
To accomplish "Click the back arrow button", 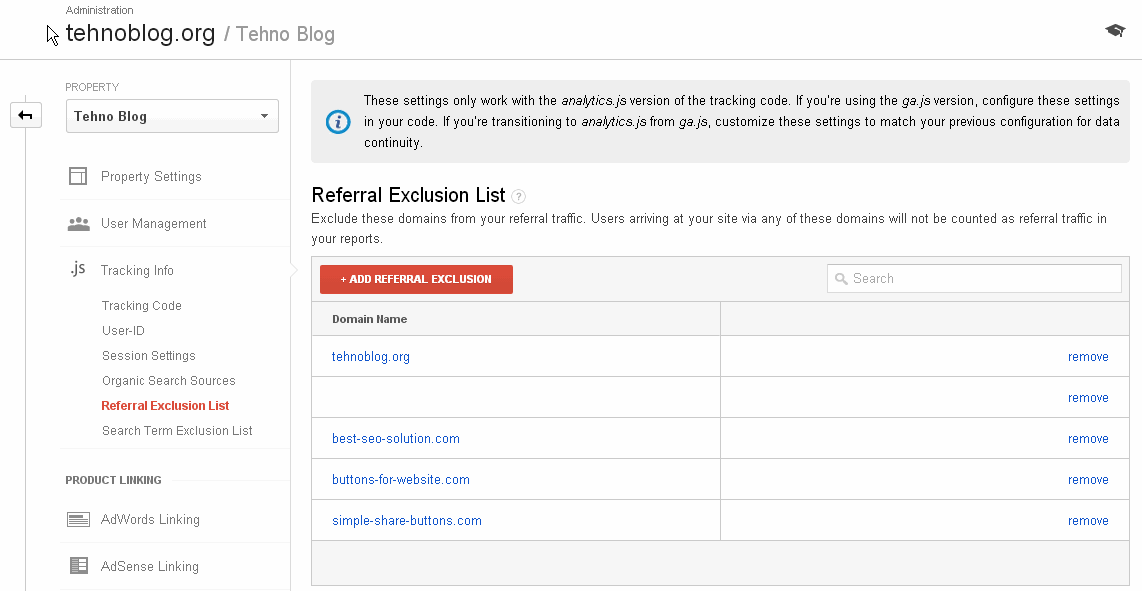I will pos(25,115).
